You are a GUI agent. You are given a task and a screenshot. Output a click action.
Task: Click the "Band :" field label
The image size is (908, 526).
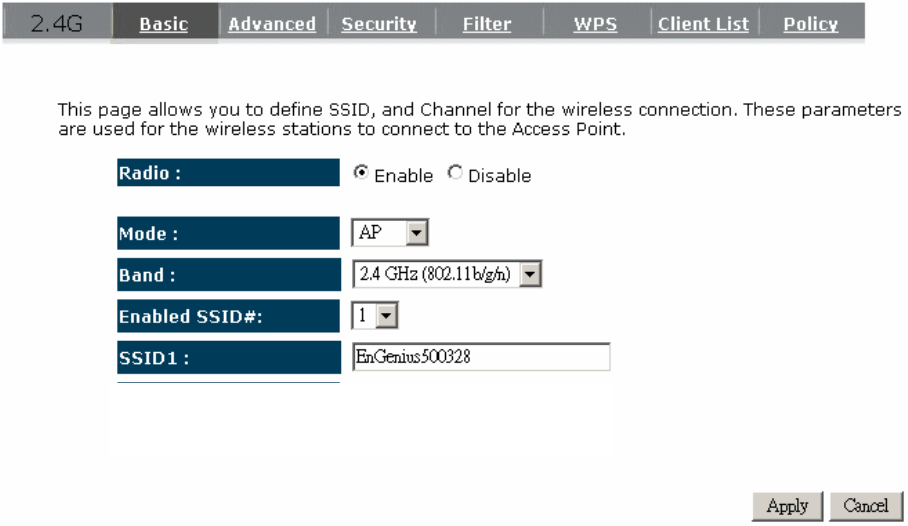148,275
